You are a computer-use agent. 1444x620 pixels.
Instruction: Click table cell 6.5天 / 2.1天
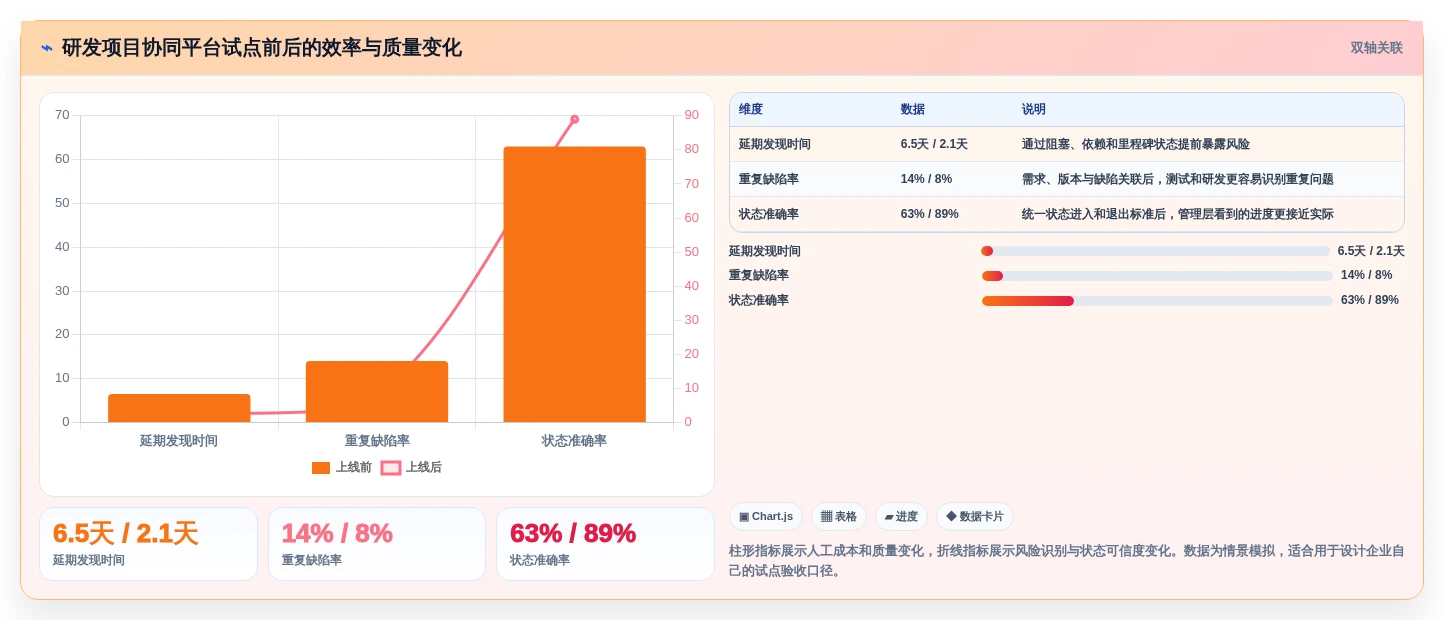934,144
